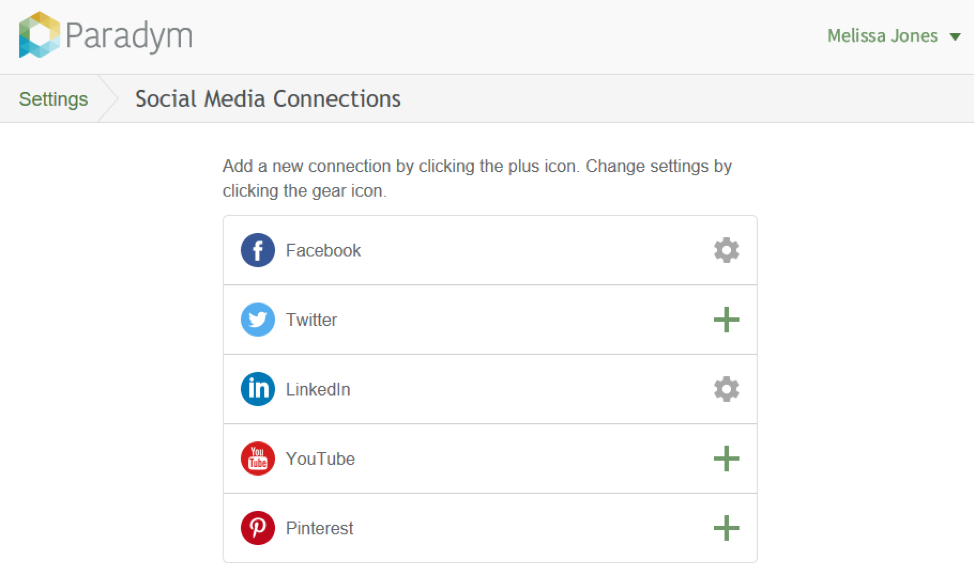This screenshot has height=575, width=974.
Task: Add a Pinterest connection with the plus icon
Action: (x=726, y=528)
